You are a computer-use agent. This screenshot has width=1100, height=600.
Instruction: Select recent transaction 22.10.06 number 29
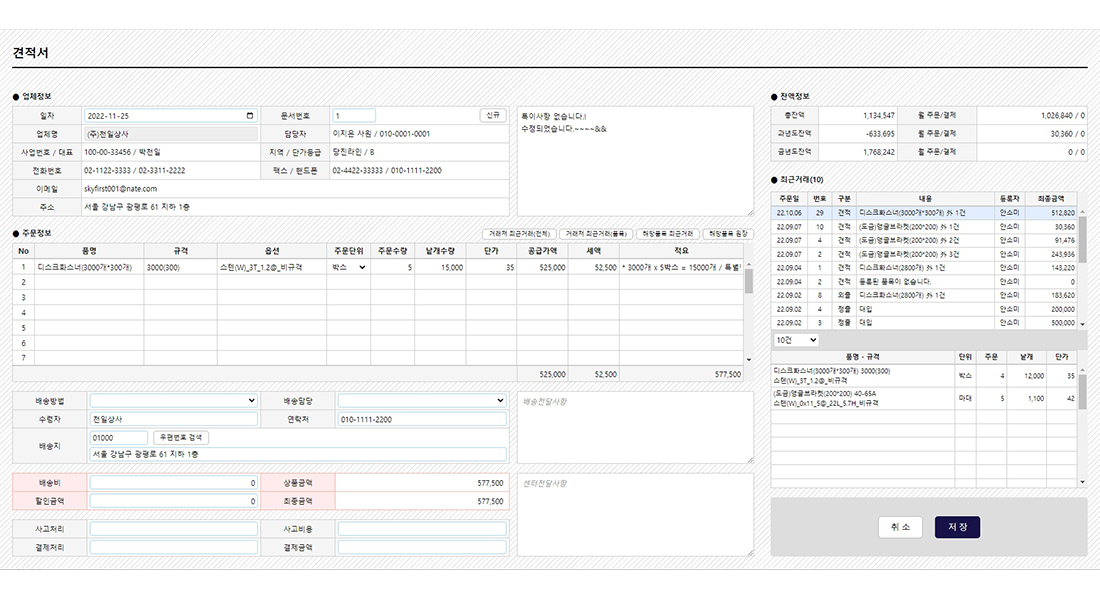(924, 213)
